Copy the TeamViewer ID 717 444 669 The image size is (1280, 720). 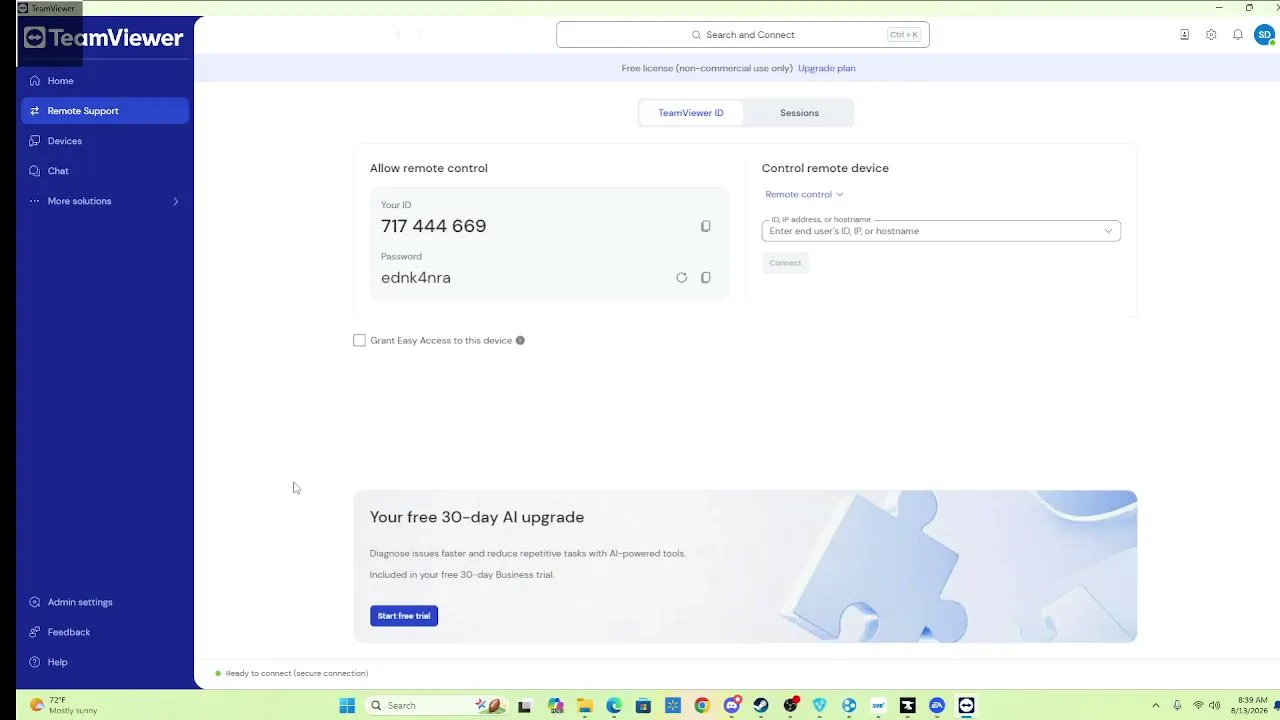tap(705, 226)
